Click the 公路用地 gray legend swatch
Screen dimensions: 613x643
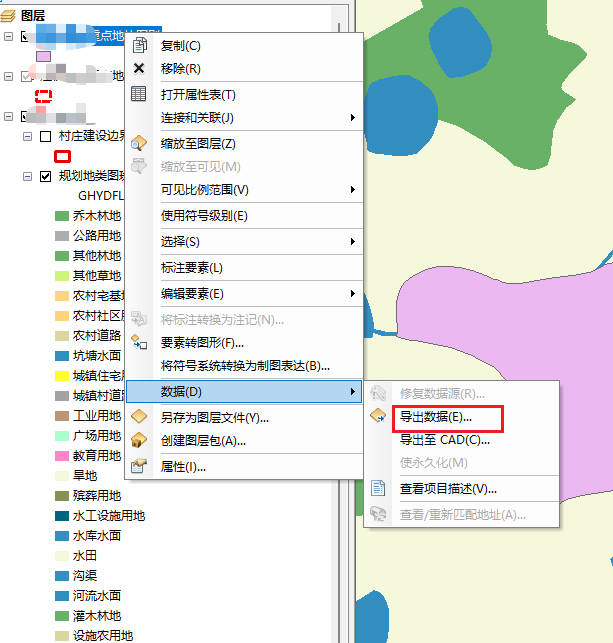tap(62, 236)
